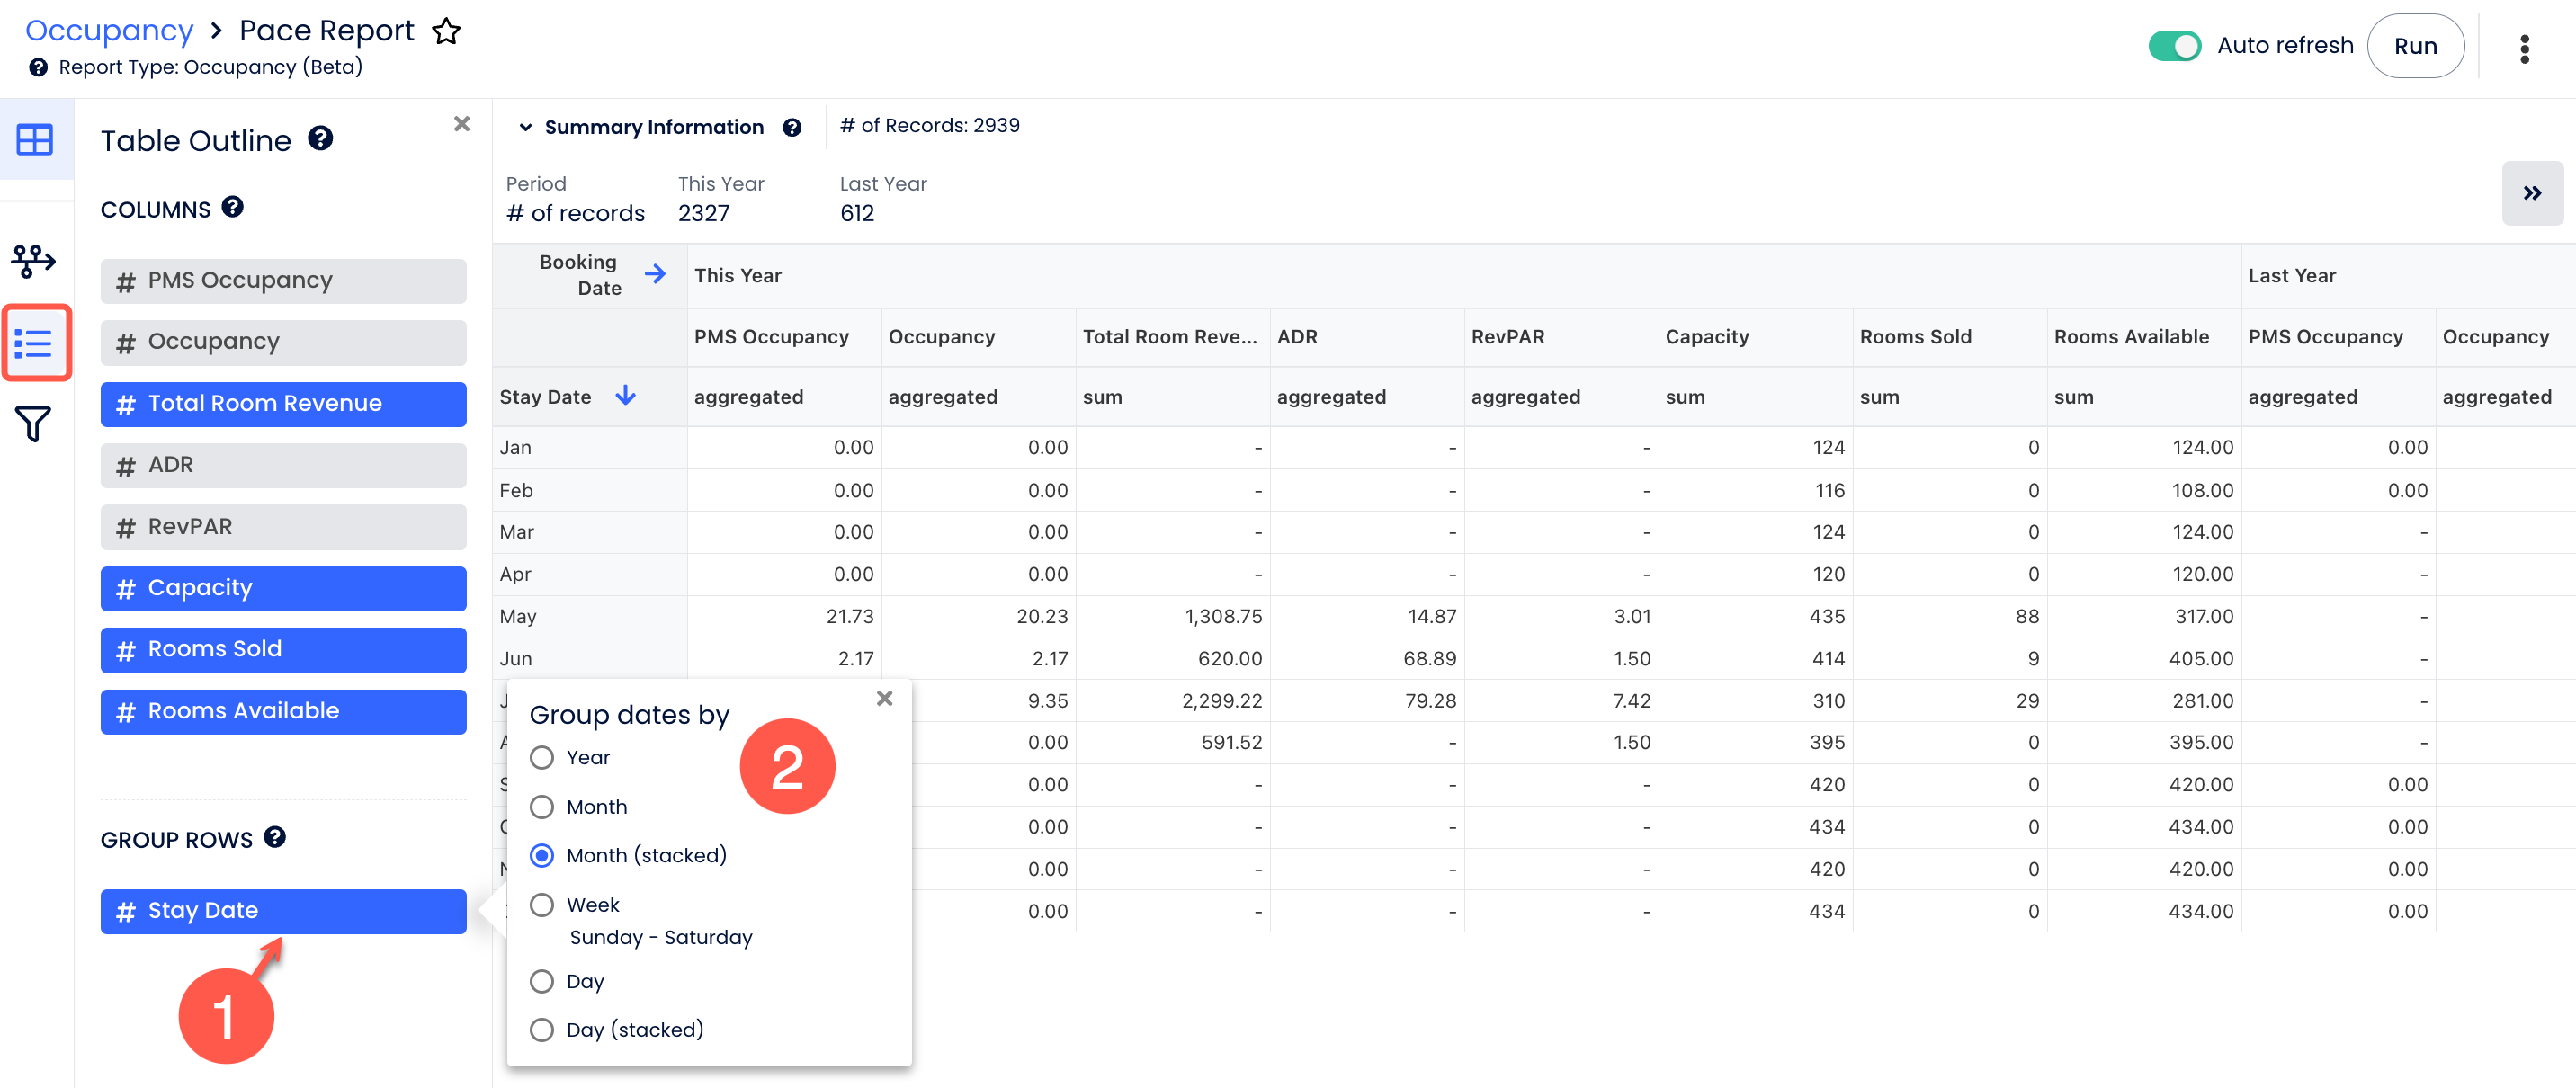The image size is (2576, 1088).
Task: Close the Group dates by popup
Action: click(x=884, y=698)
